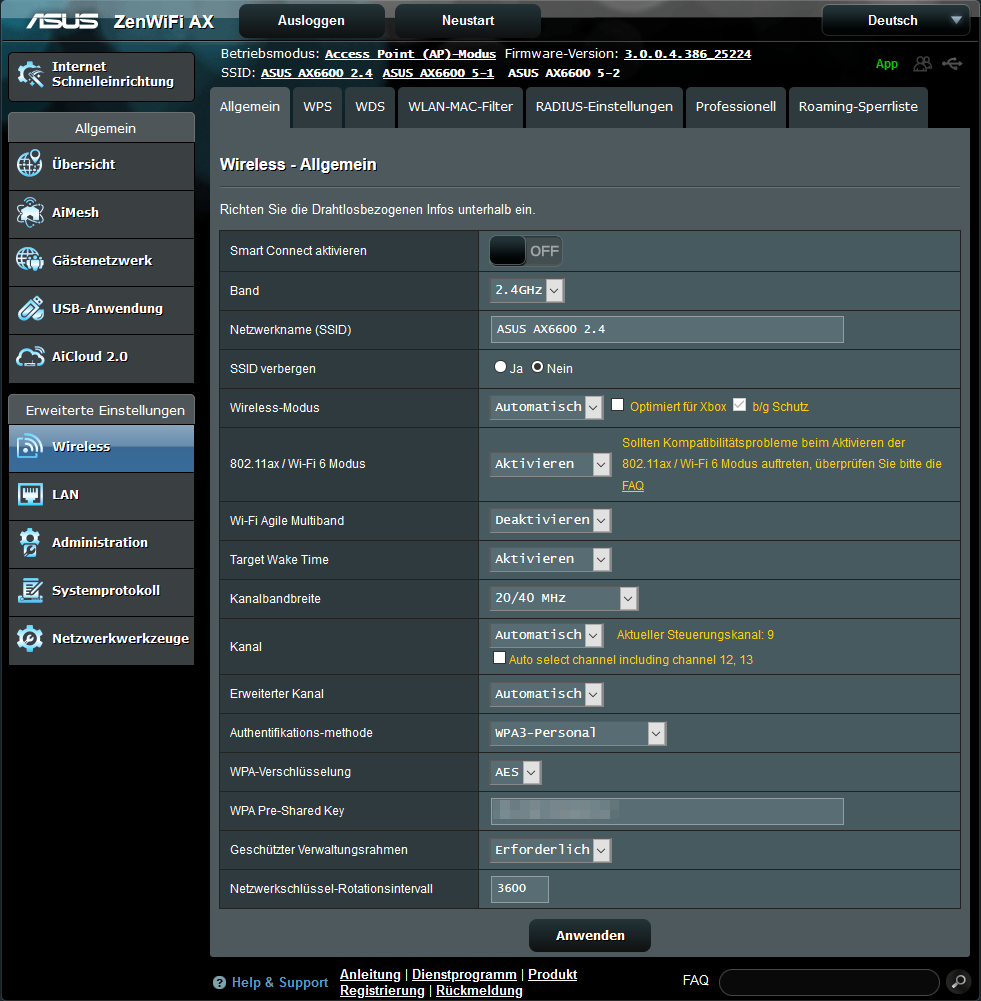This screenshot has height=1001, width=981.
Task: Open the Band dropdown showing 2.4GHz
Action: (527, 290)
